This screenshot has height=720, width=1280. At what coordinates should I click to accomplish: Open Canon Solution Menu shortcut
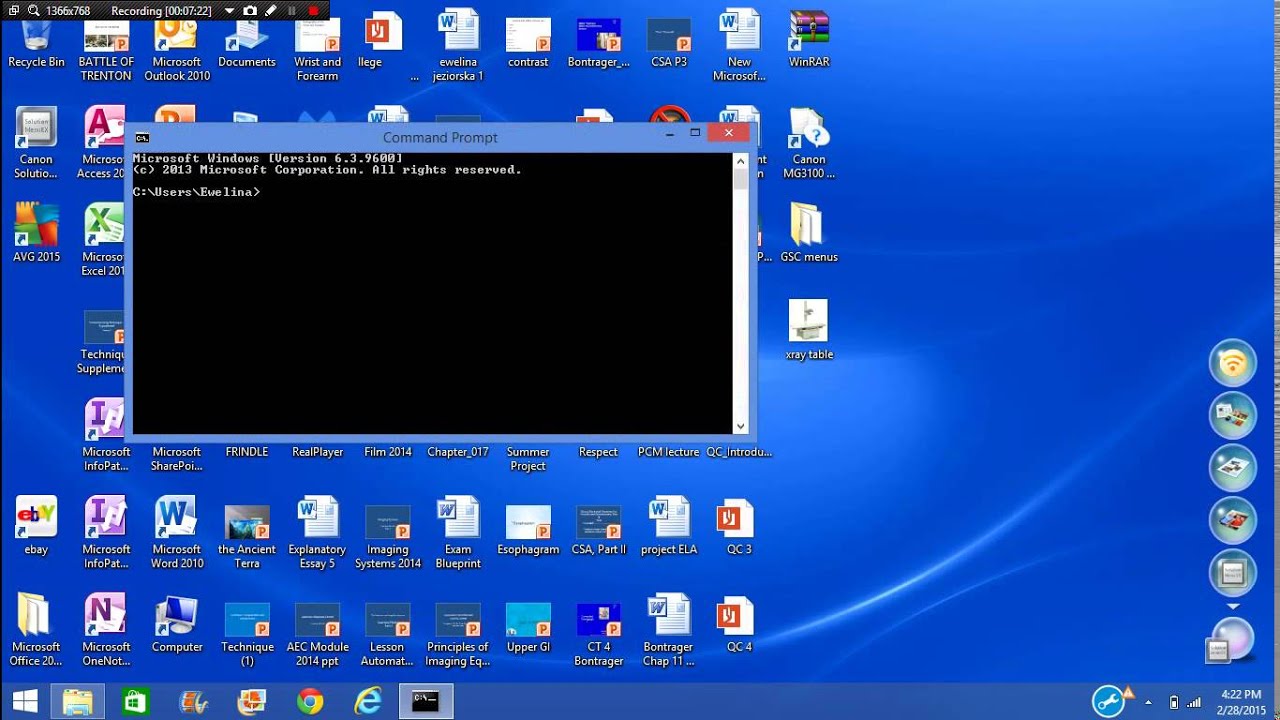click(x=36, y=144)
